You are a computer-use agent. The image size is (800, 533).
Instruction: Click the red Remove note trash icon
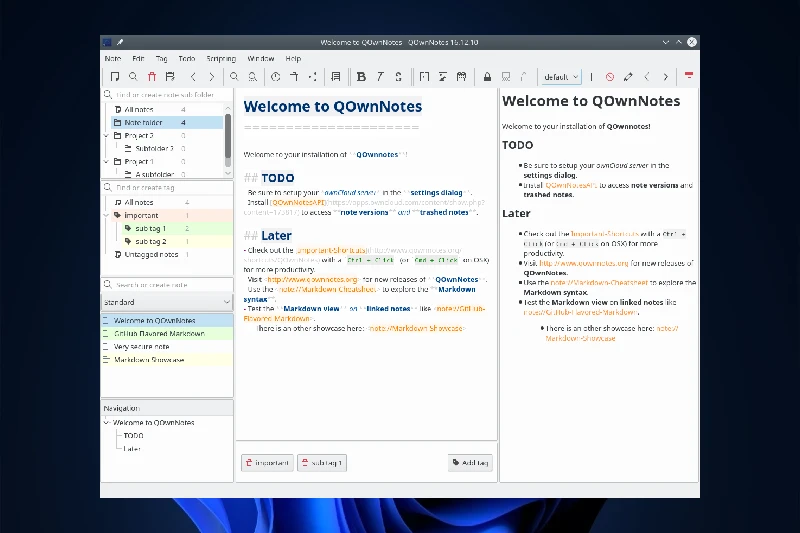click(152, 77)
